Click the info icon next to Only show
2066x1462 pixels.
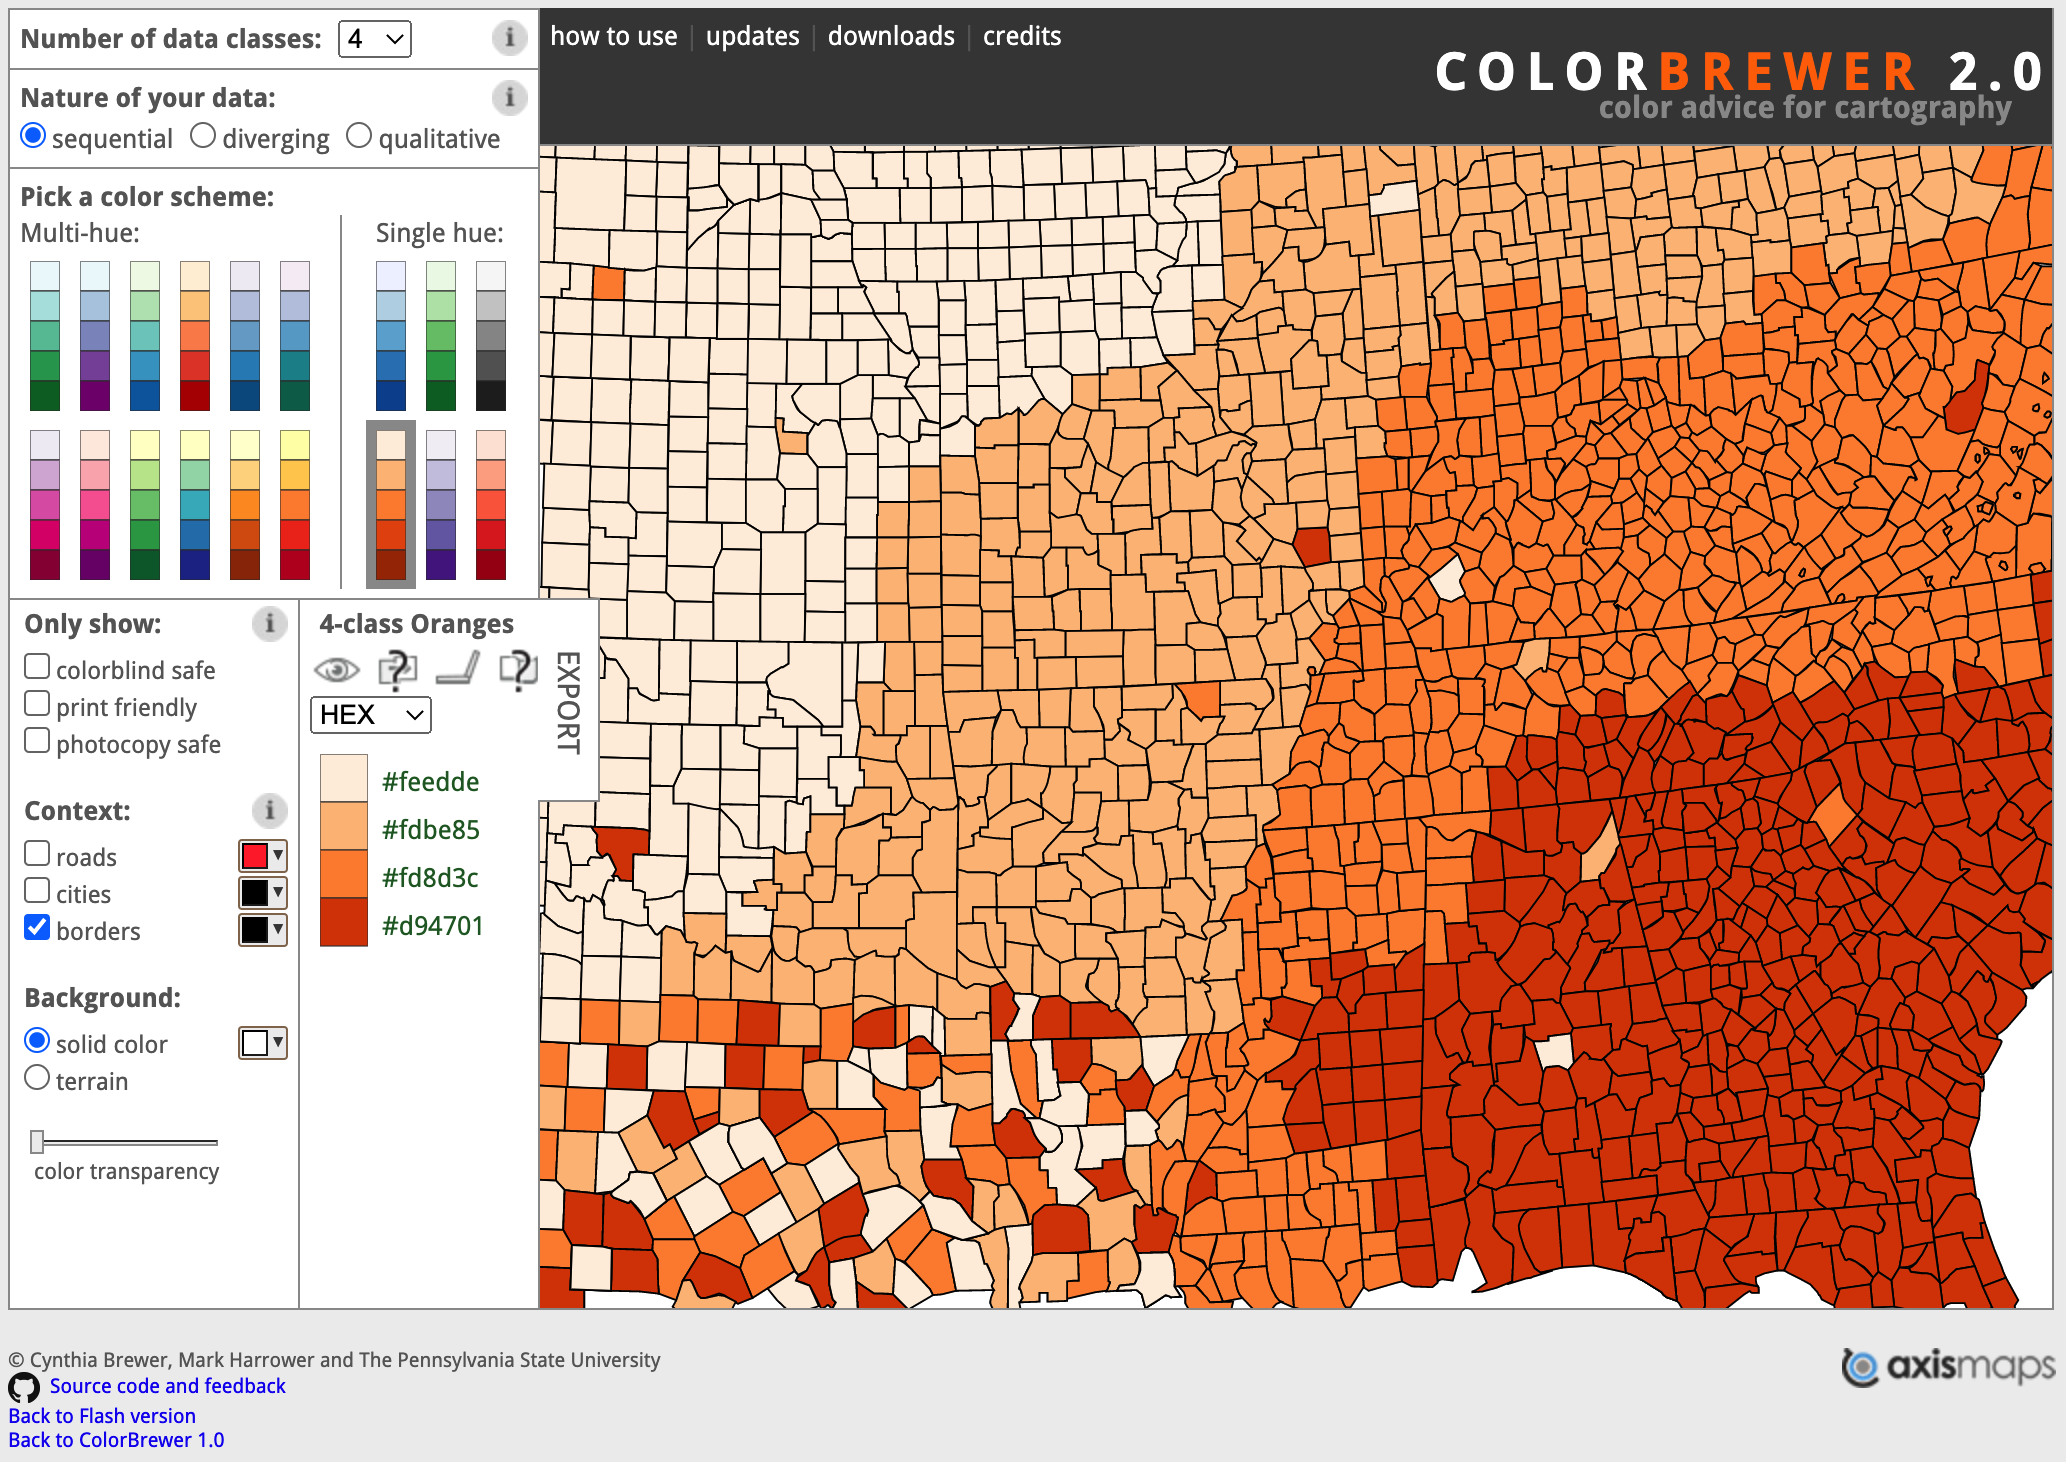pyautogui.click(x=269, y=623)
